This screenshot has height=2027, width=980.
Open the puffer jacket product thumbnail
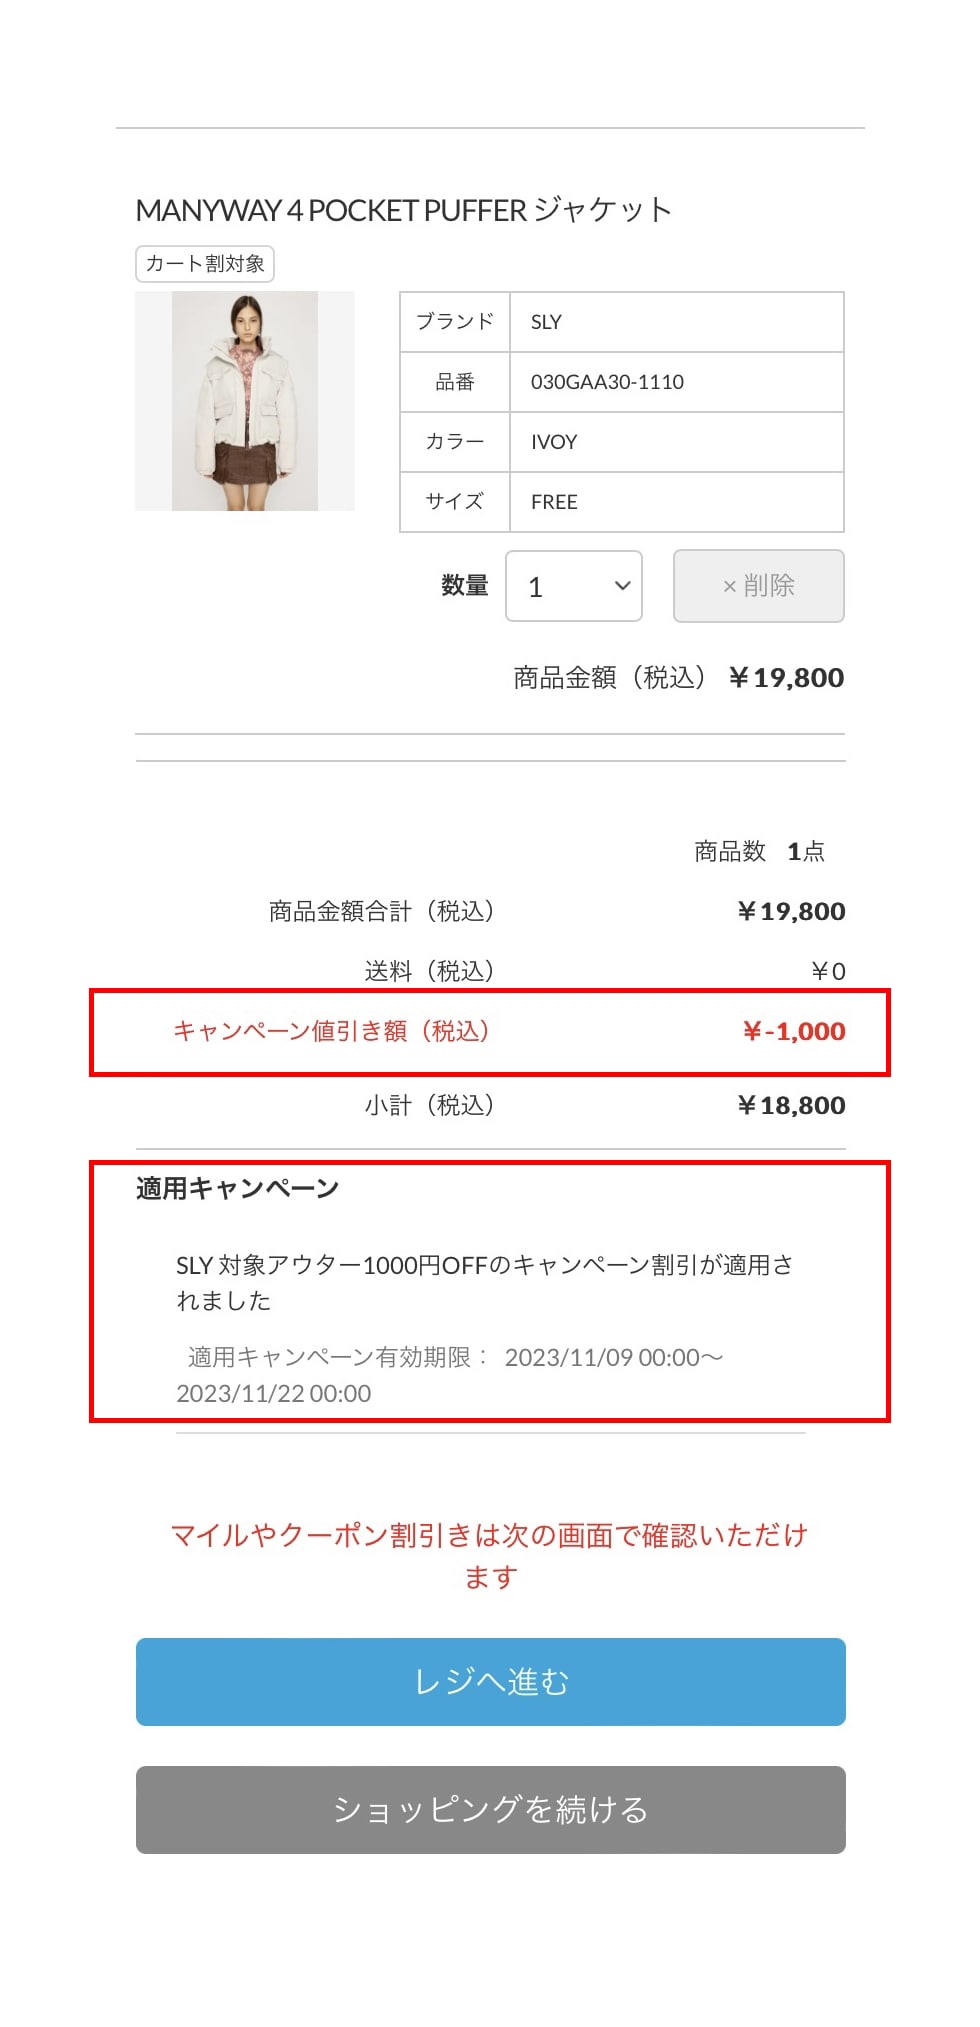click(245, 401)
